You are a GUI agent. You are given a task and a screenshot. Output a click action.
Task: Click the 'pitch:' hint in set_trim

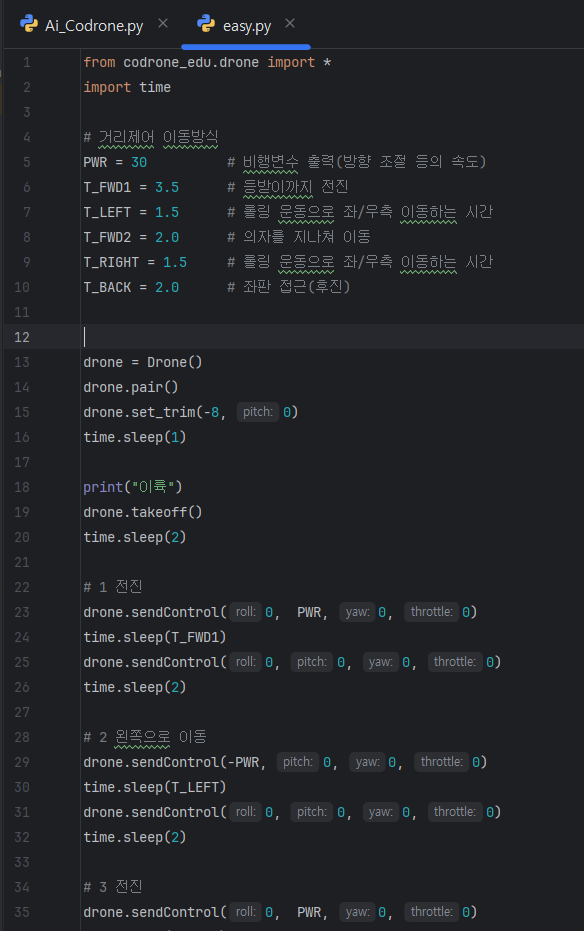(x=258, y=412)
